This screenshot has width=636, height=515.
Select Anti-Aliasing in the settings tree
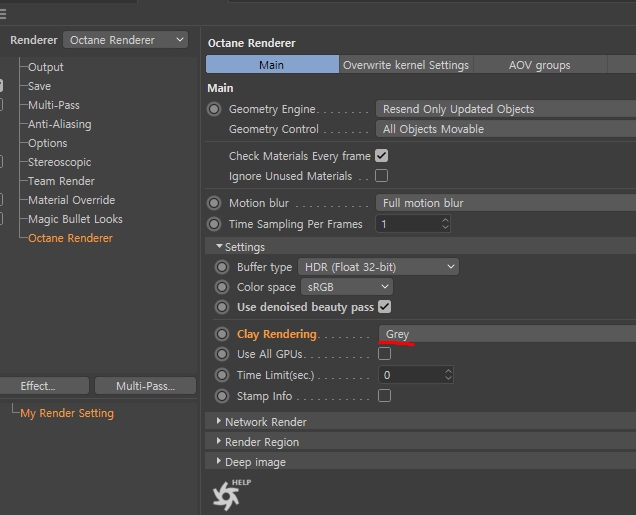pyautogui.click(x=60, y=124)
